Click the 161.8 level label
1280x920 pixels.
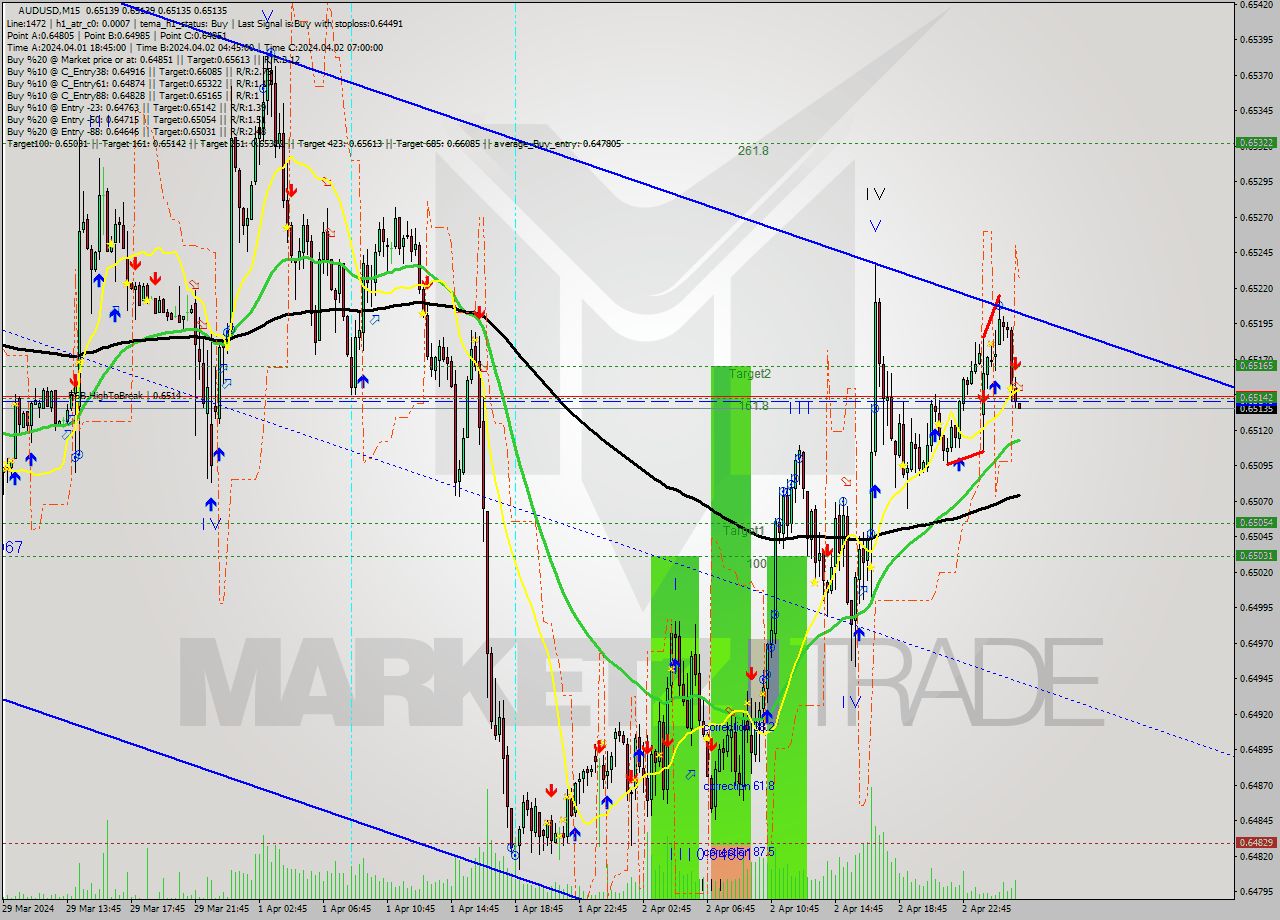click(753, 406)
